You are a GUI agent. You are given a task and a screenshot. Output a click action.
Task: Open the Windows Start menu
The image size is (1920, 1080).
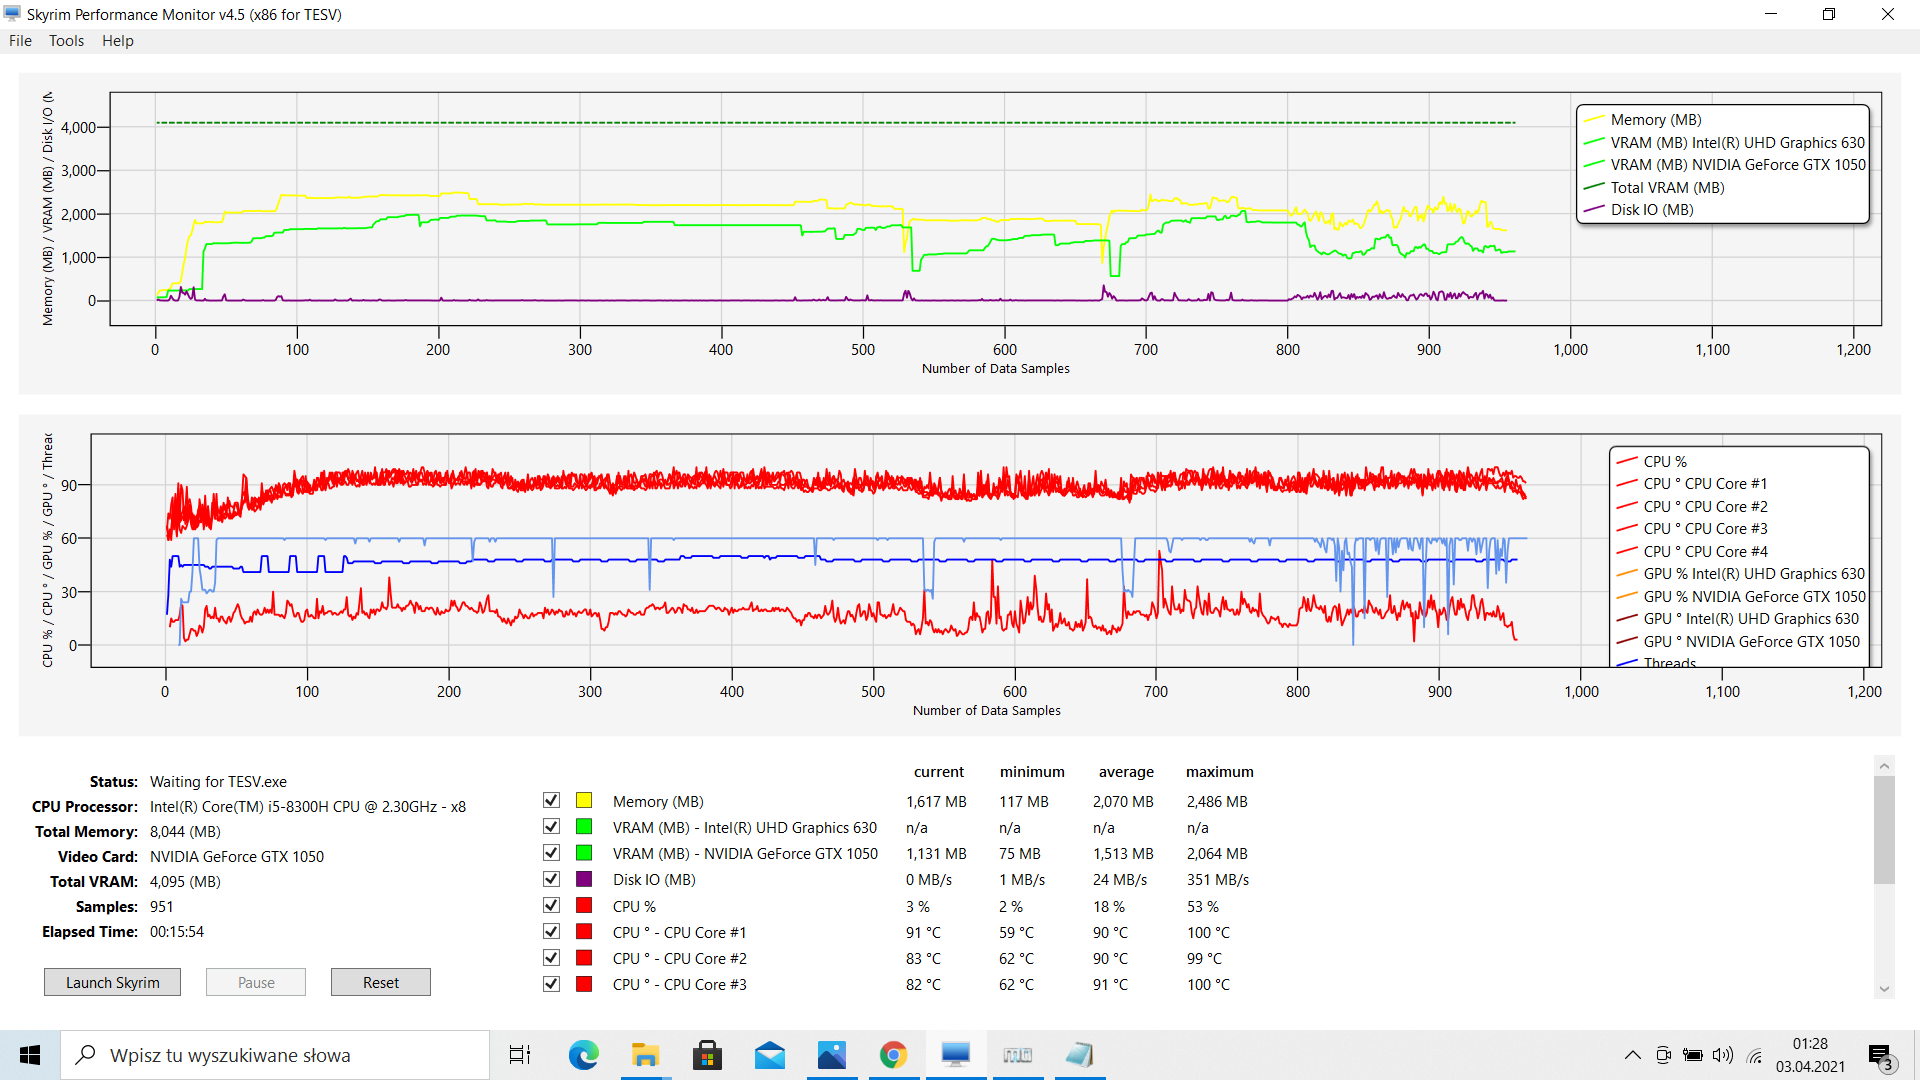pos(30,1055)
